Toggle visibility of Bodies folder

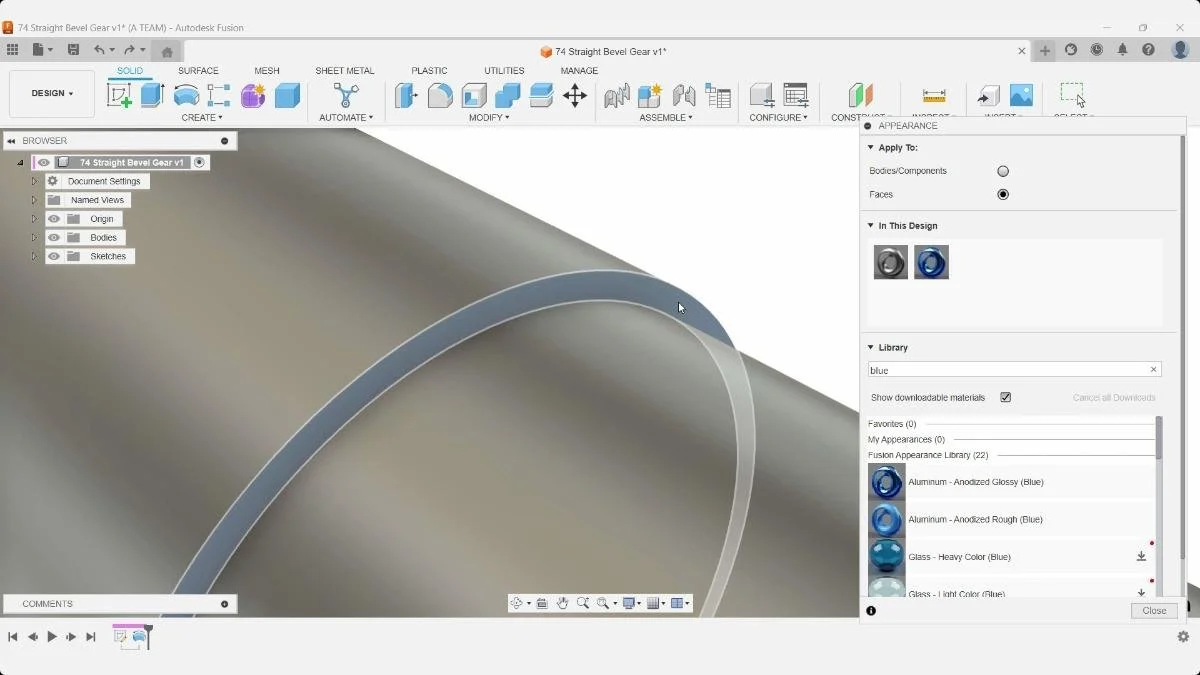54,238
